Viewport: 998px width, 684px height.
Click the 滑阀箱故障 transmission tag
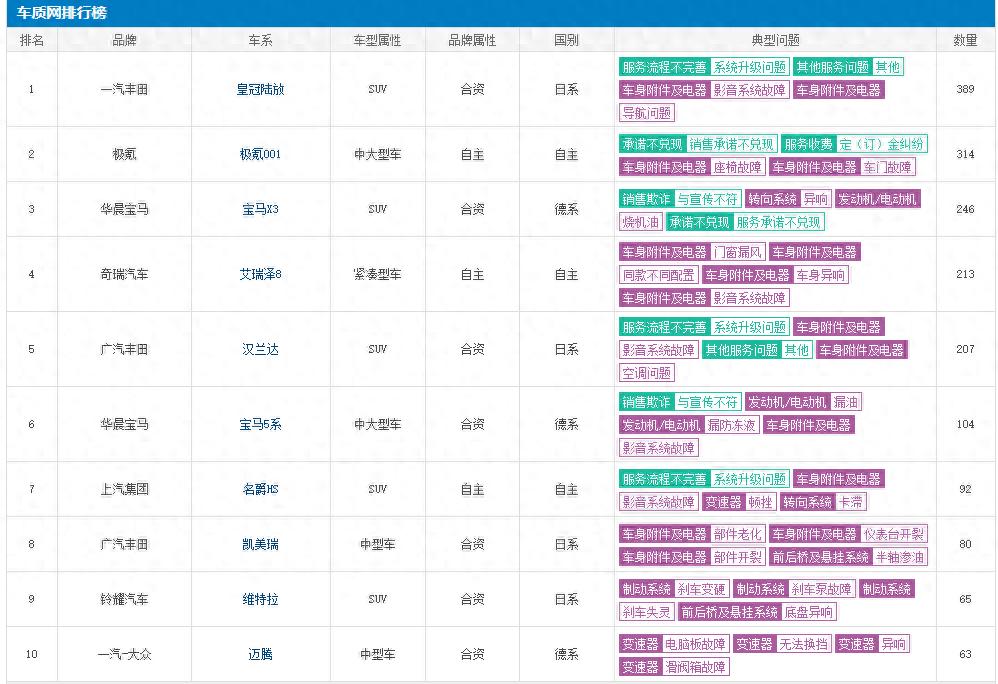(696, 667)
